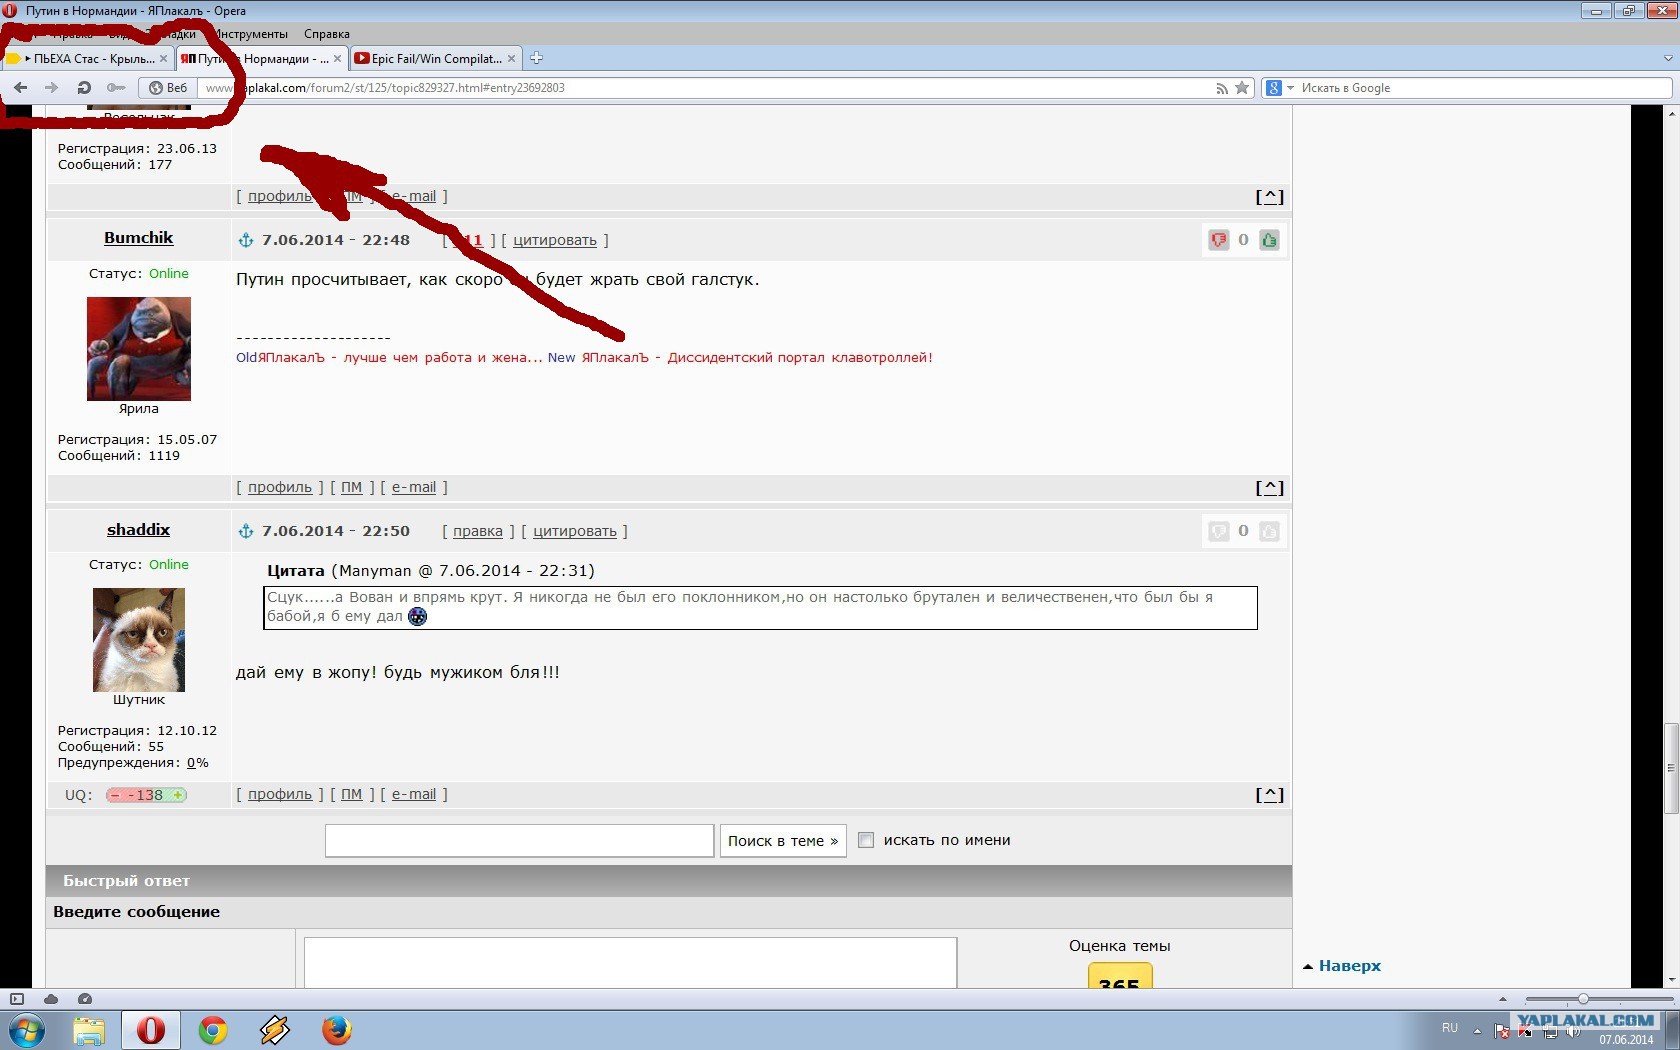This screenshot has height=1050, width=1680.
Task: Click the plus on shaddix's UQ rating bar
Action: (177, 795)
